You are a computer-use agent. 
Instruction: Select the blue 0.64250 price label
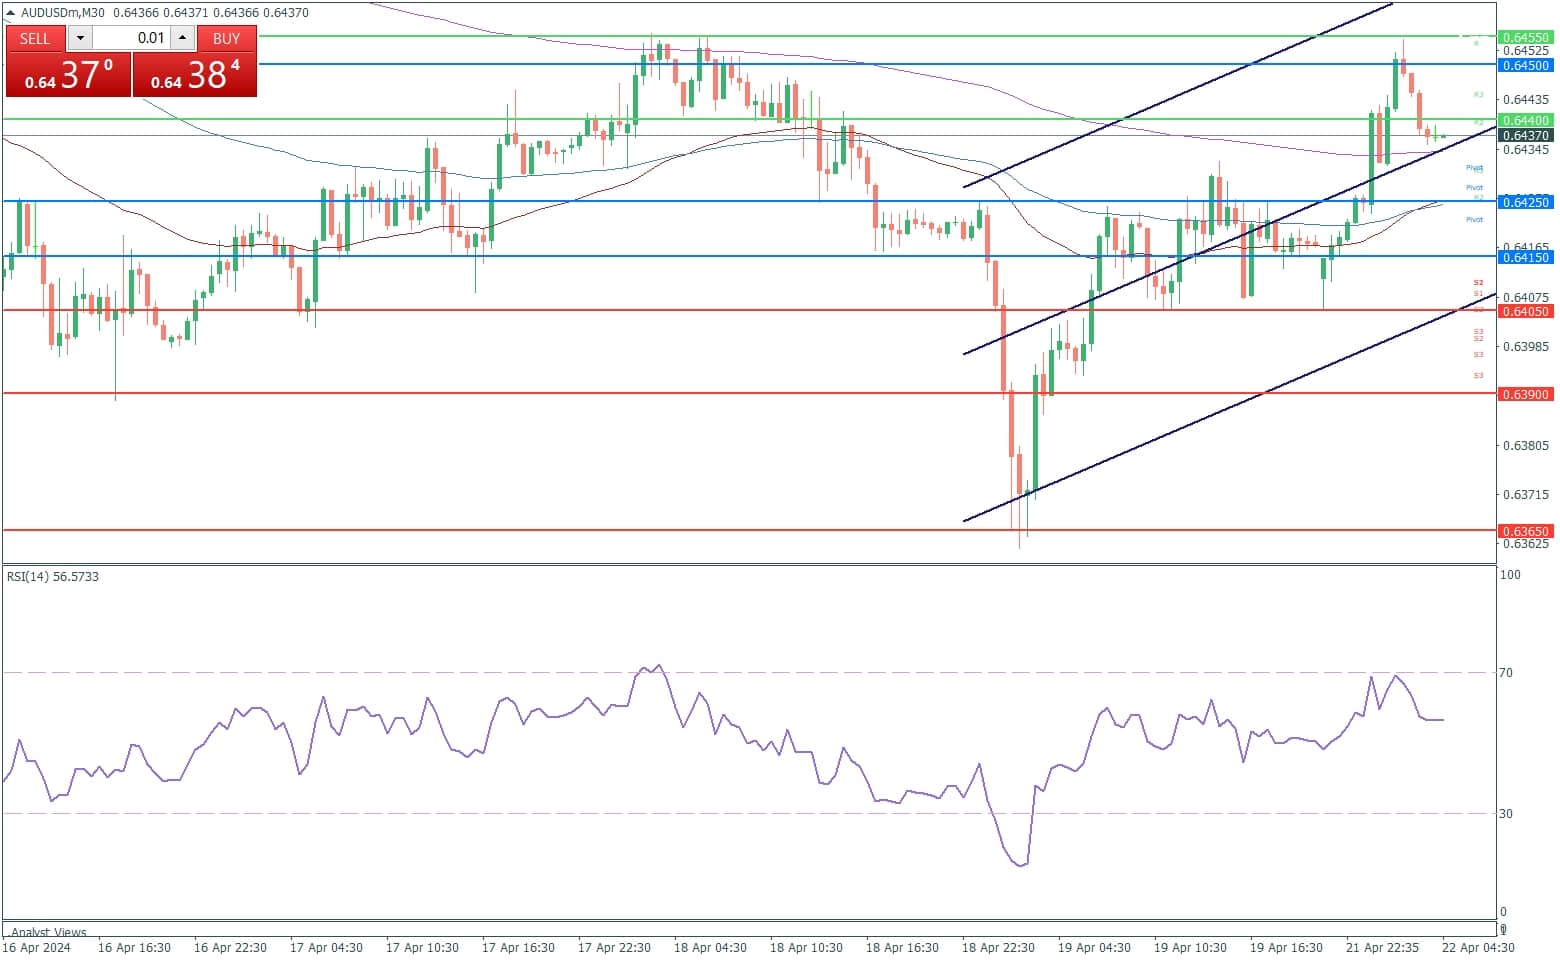click(x=1526, y=202)
